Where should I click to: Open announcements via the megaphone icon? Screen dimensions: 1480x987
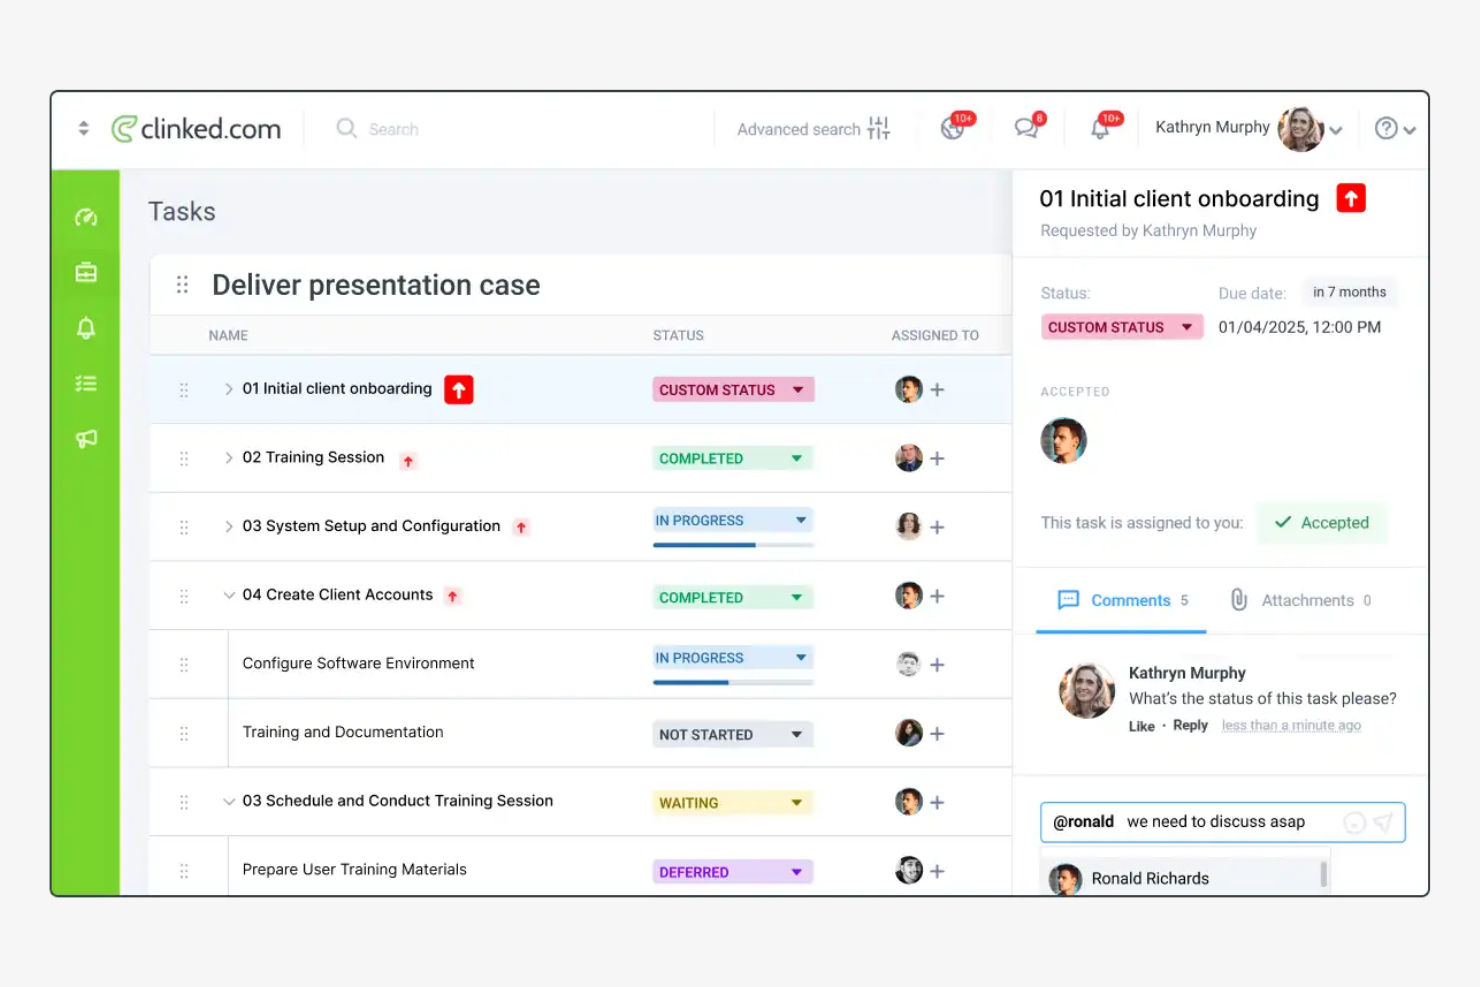click(x=86, y=438)
